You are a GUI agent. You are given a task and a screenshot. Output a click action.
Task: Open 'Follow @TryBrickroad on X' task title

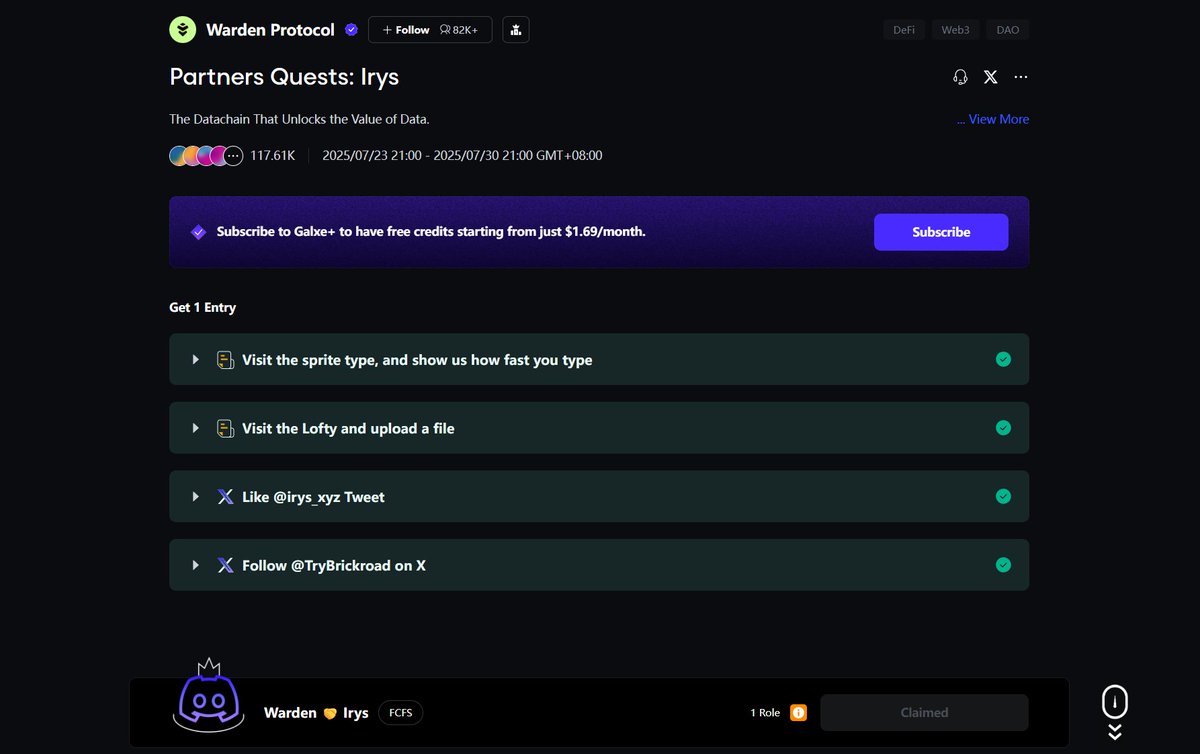point(334,565)
